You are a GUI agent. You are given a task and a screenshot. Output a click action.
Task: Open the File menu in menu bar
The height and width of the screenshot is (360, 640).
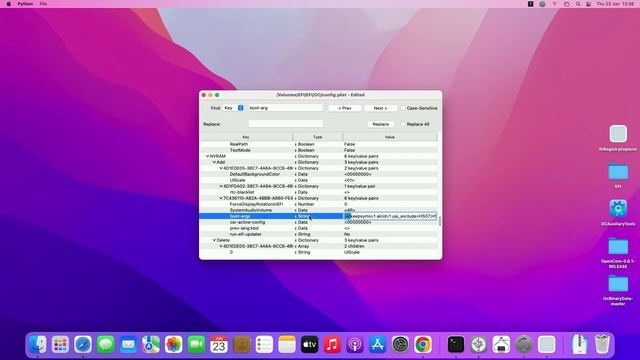(x=43, y=4)
